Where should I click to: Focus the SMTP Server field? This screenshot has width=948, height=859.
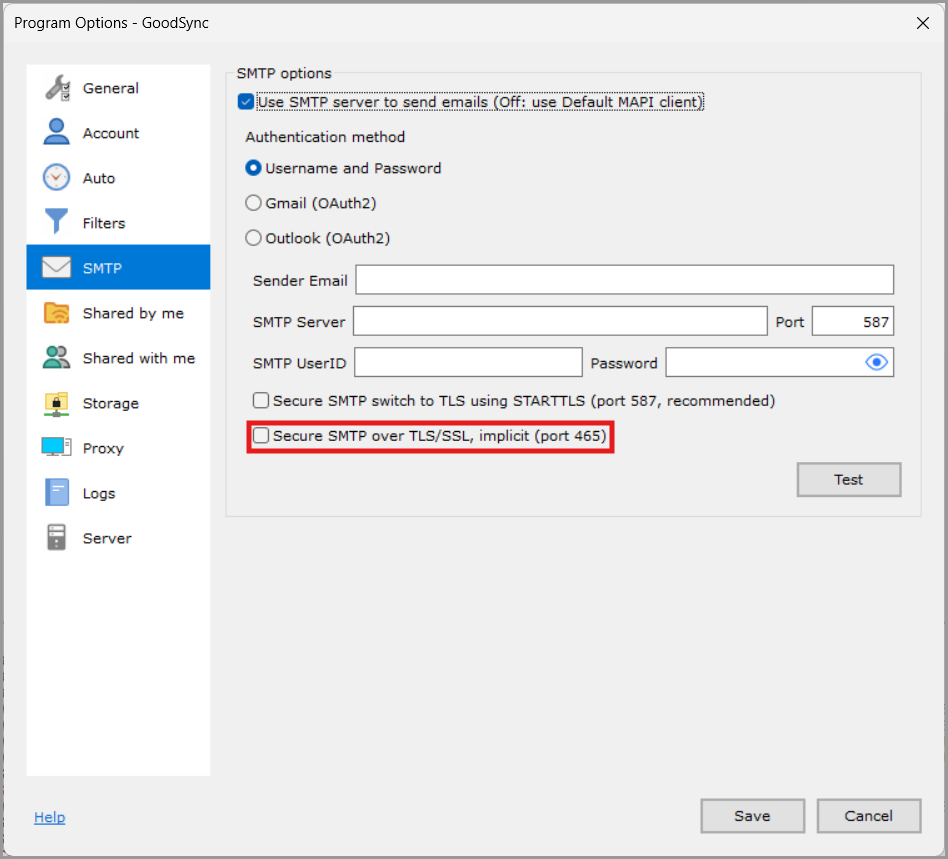tap(560, 321)
